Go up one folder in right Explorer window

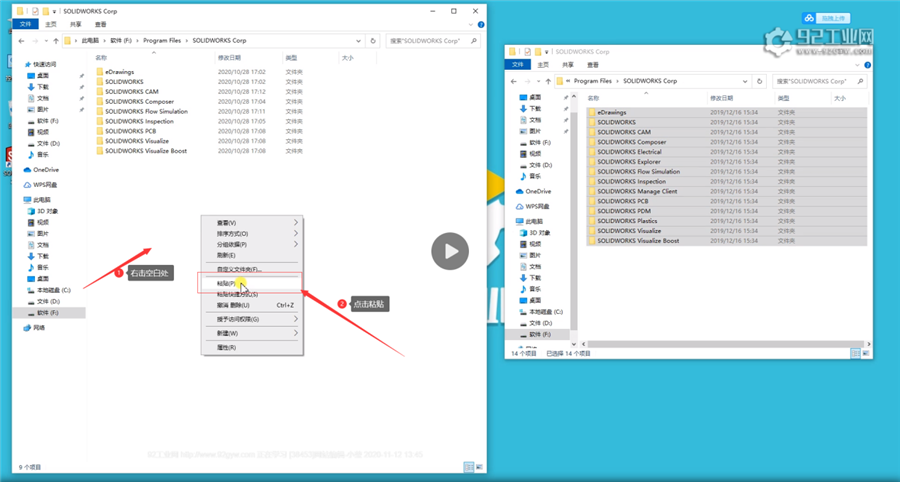click(x=548, y=81)
